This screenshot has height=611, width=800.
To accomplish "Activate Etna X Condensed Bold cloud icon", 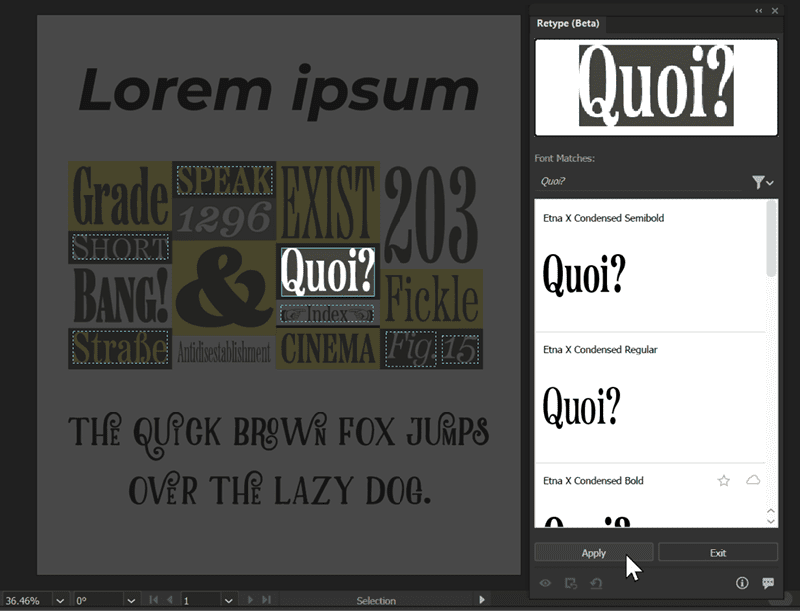I will tap(753, 480).
